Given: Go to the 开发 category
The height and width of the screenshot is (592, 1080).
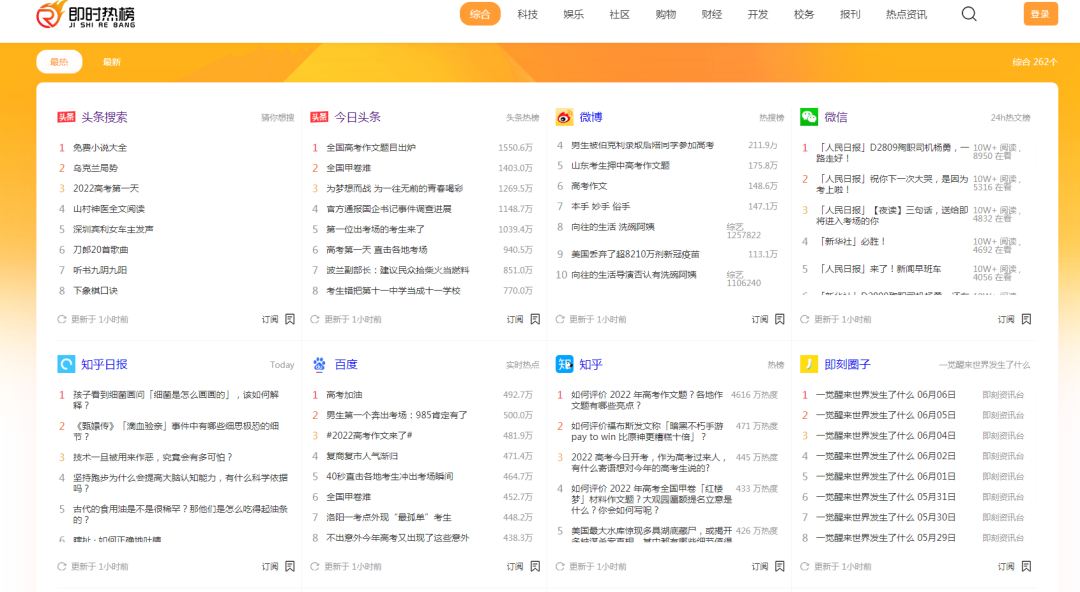Looking at the screenshot, I should (758, 14).
